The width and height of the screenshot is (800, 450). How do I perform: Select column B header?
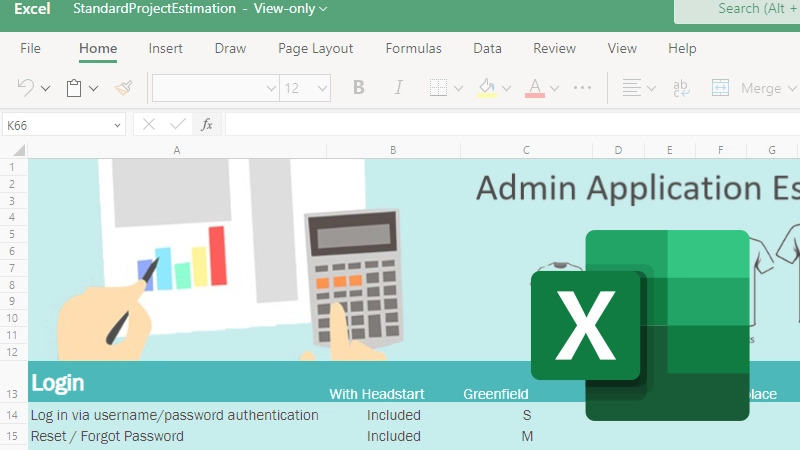pos(393,150)
